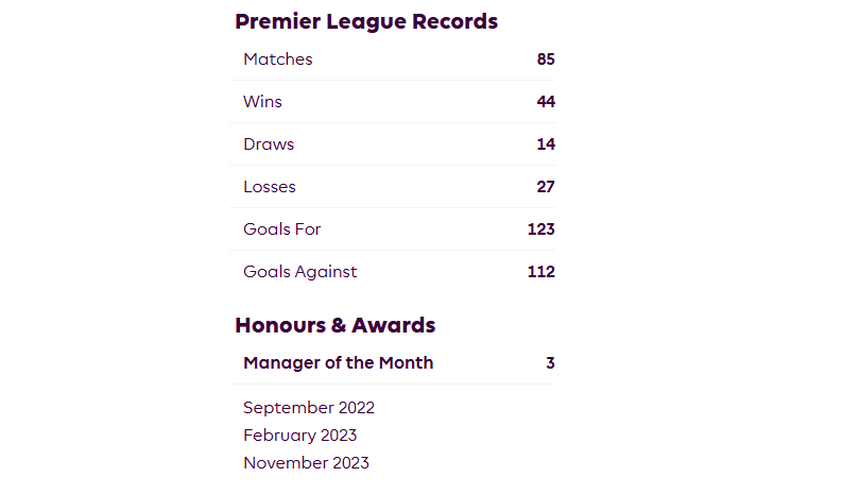Viewport: 860px width, 494px height.
Task: Select the September 2022 award entry
Action: (309, 408)
